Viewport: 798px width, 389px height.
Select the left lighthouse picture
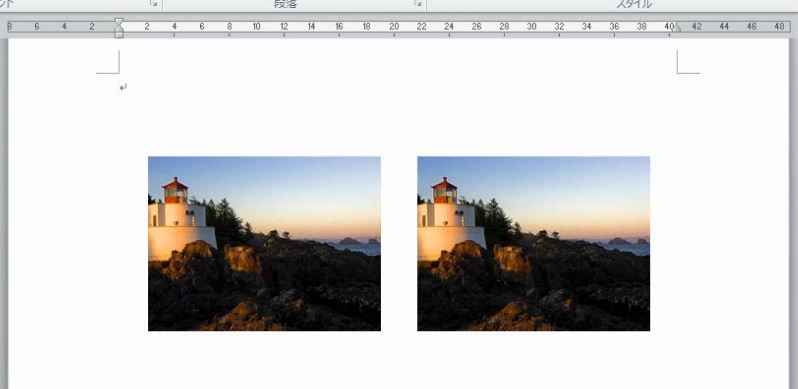(264, 243)
